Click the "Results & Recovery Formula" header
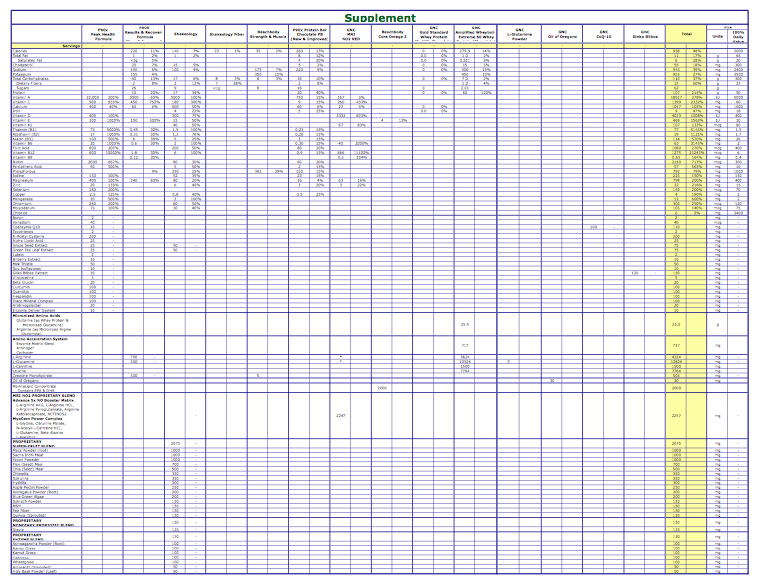 tap(144, 33)
